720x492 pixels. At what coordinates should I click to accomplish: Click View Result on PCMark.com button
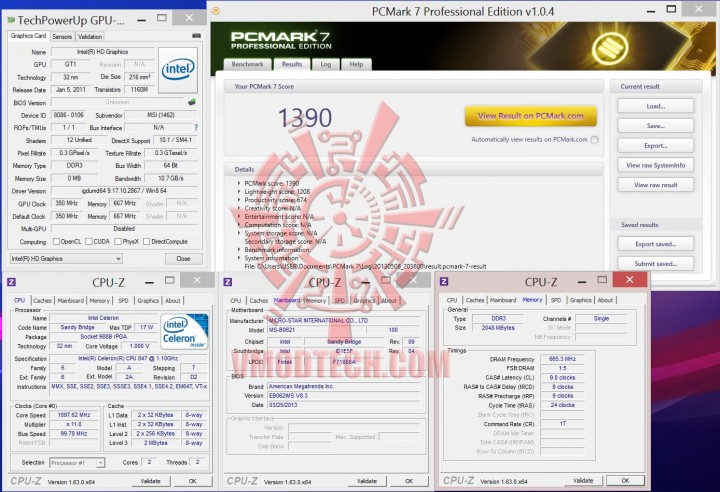531,116
